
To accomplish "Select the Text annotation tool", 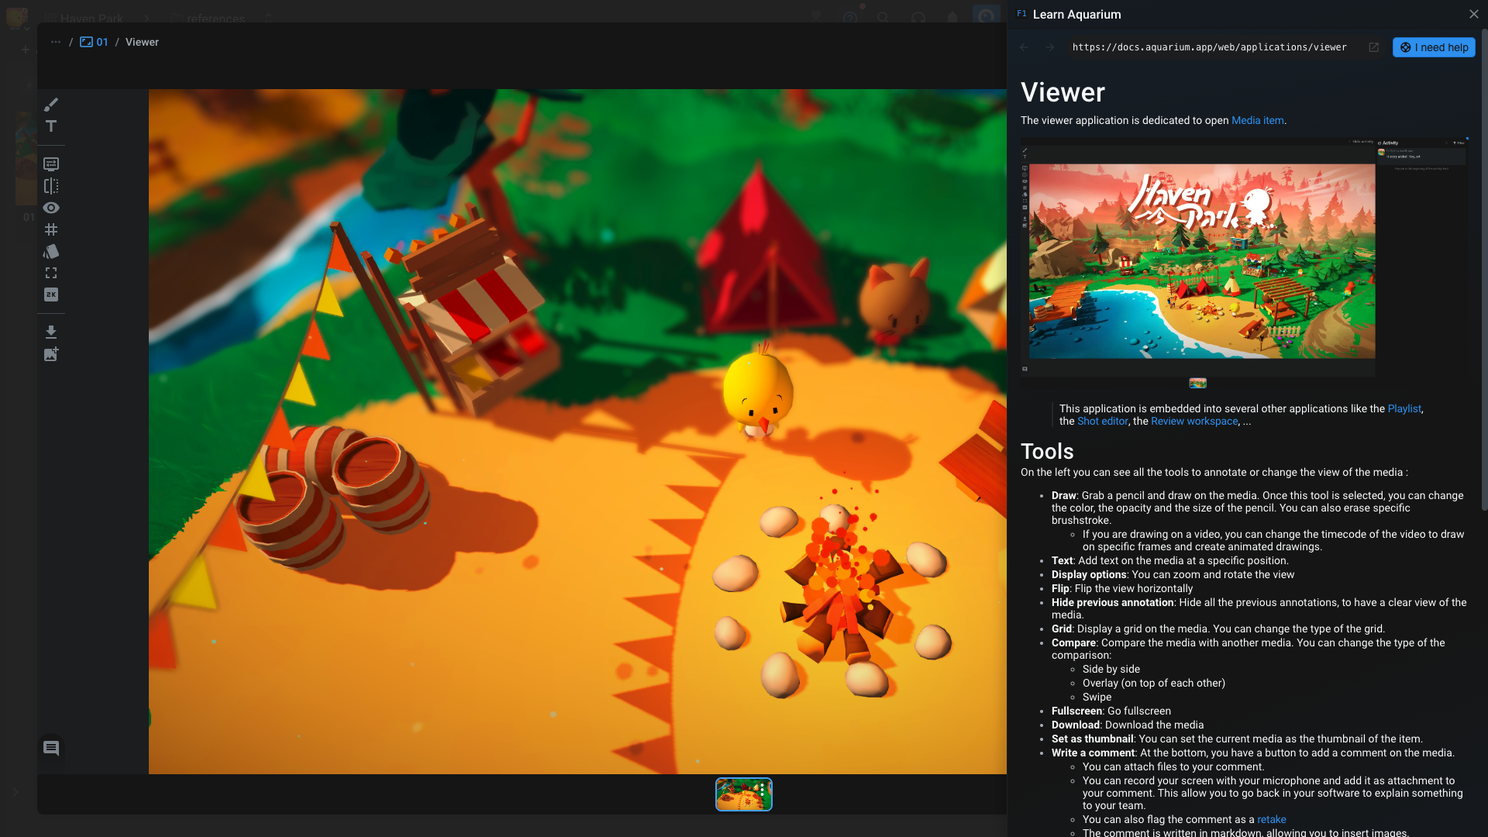I will coord(51,127).
